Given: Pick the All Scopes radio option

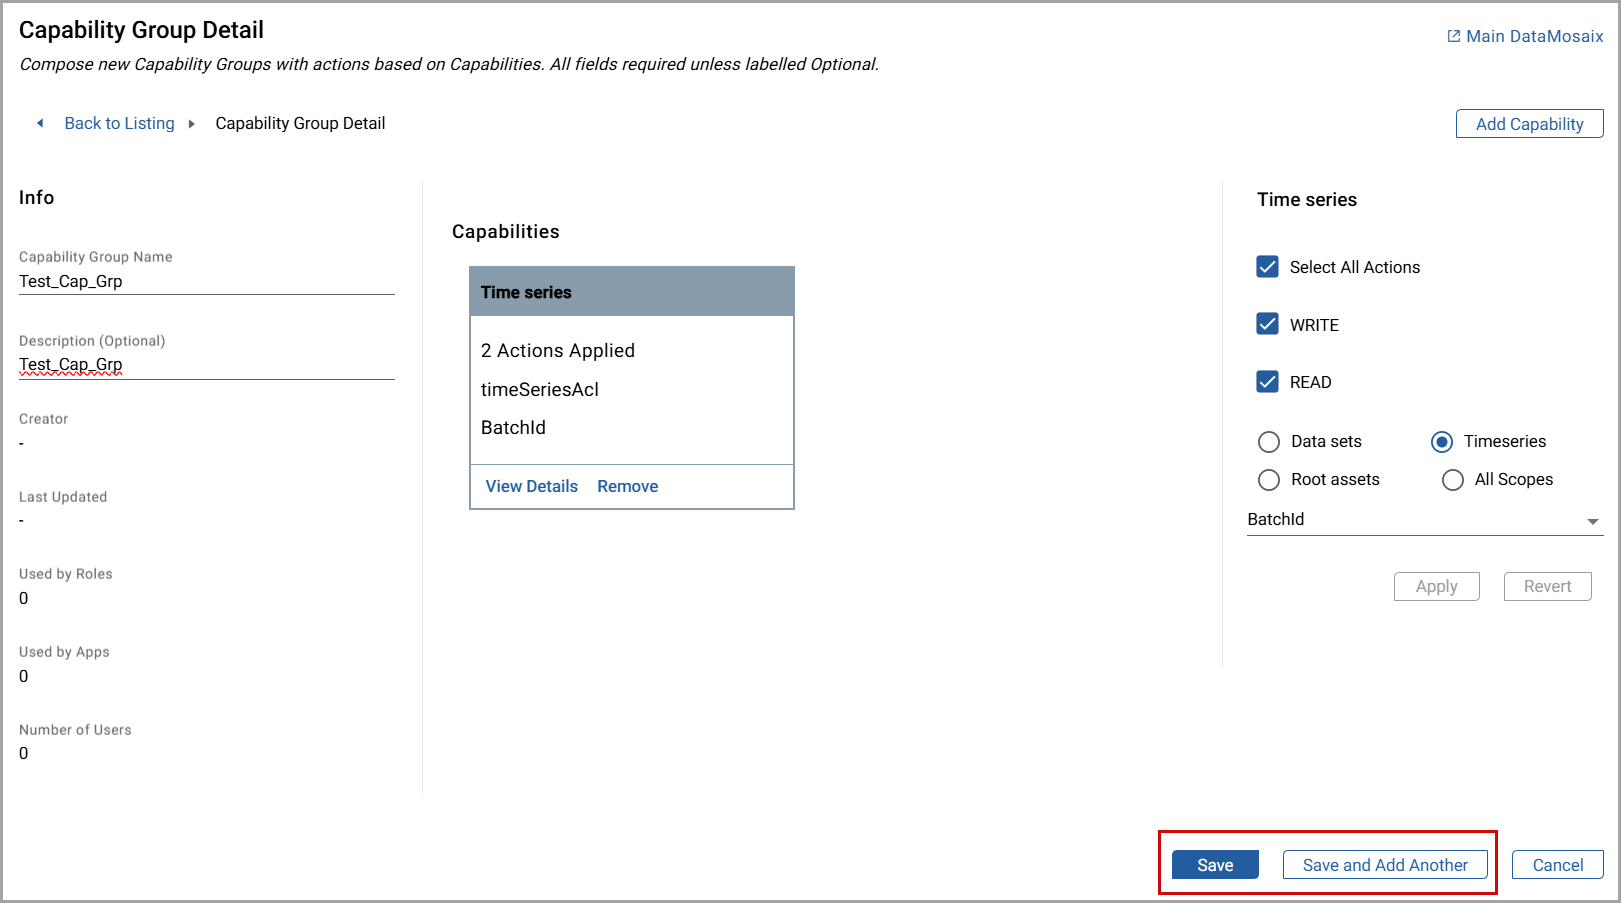Looking at the screenshot, I should tap(1452, 480).
